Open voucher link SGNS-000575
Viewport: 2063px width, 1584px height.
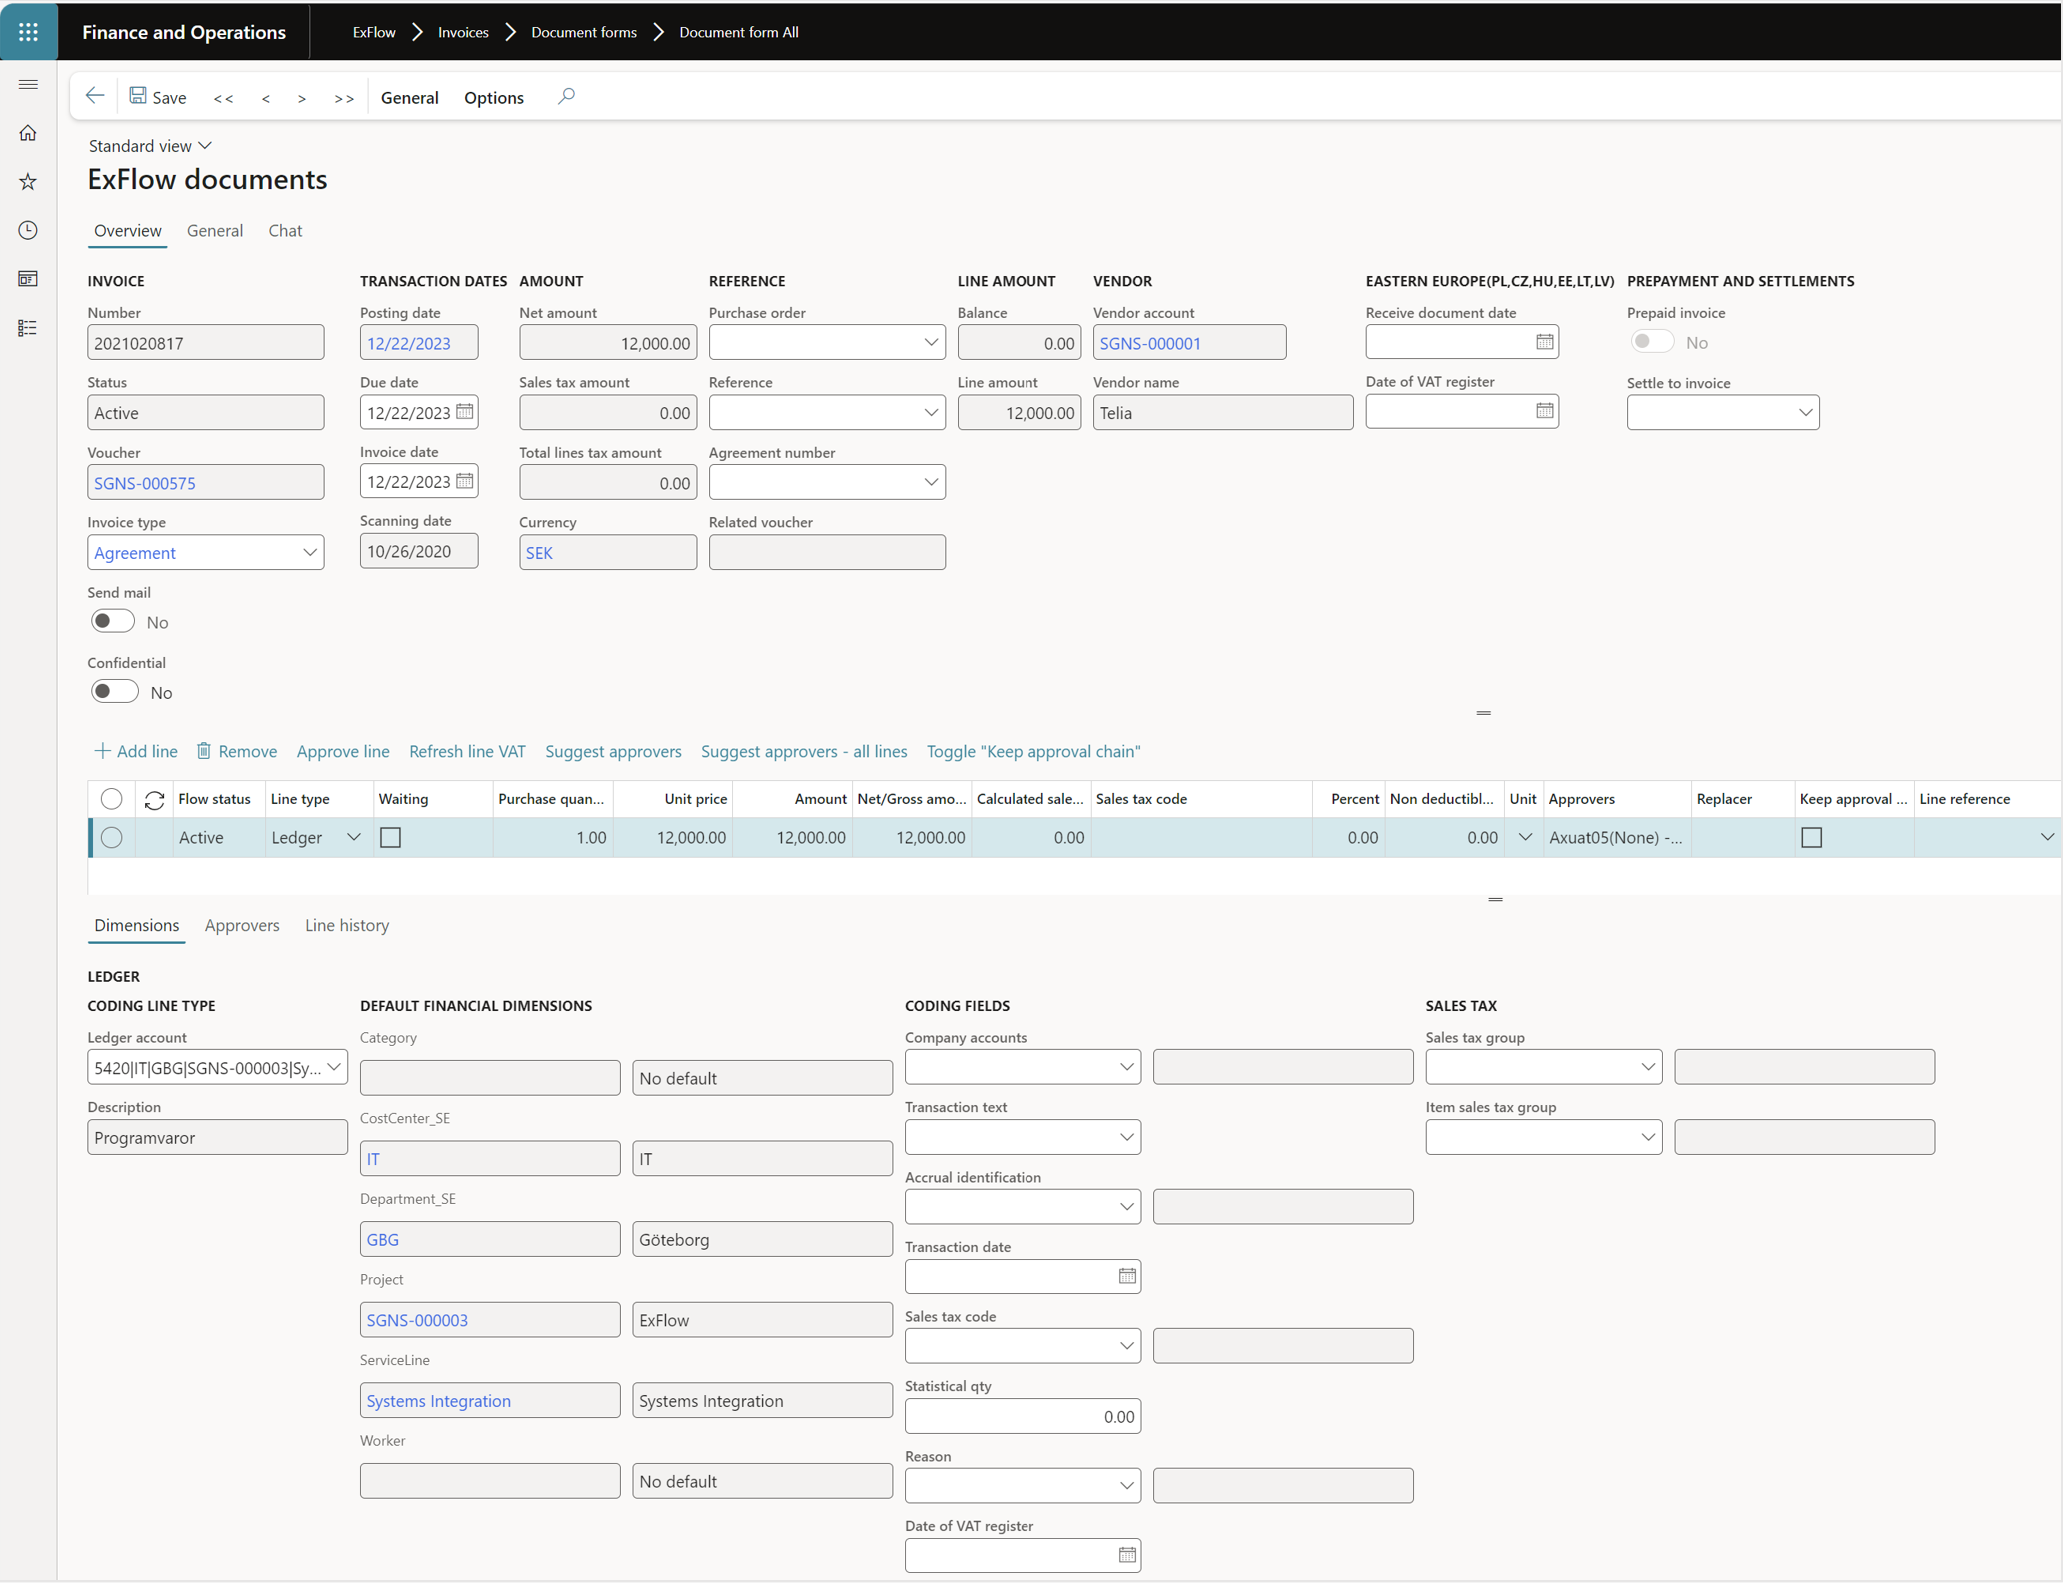(145, 483)
